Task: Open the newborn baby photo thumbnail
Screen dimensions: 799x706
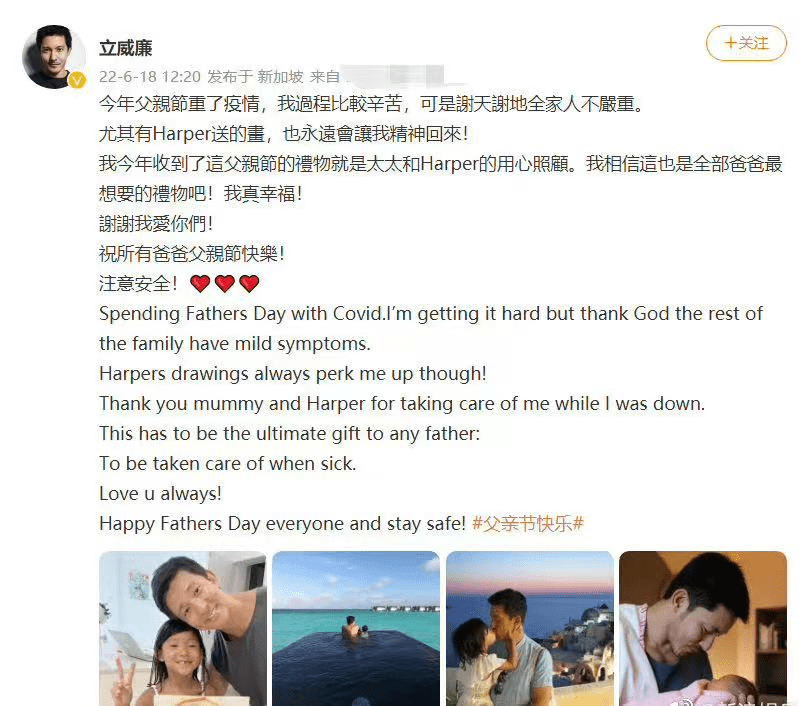Action: coord(703,628)
